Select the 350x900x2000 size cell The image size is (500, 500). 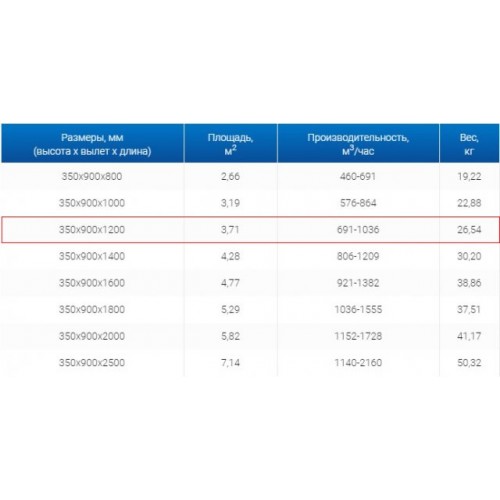coord(92,336)
